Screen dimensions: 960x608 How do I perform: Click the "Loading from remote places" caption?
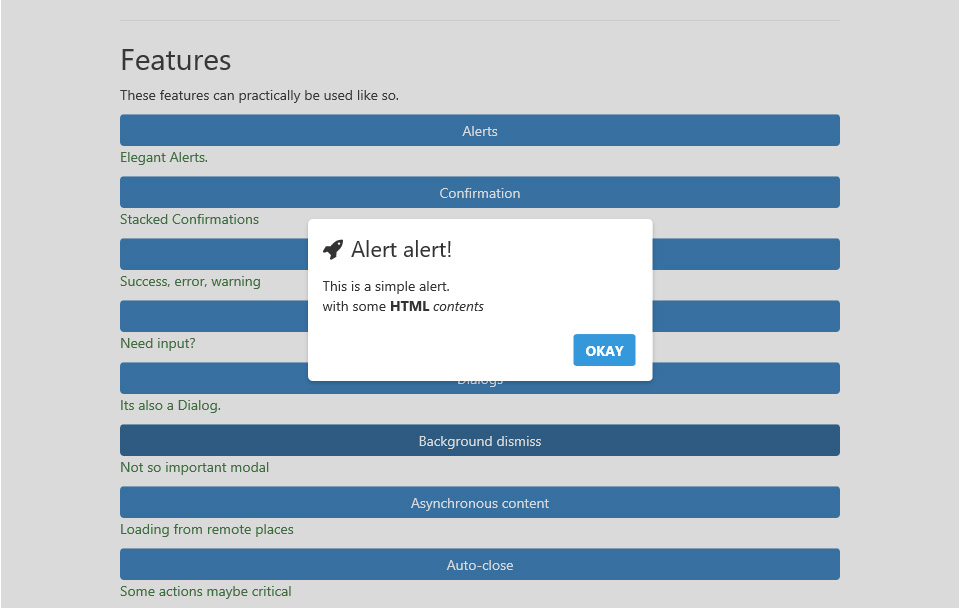click(207, 530)
